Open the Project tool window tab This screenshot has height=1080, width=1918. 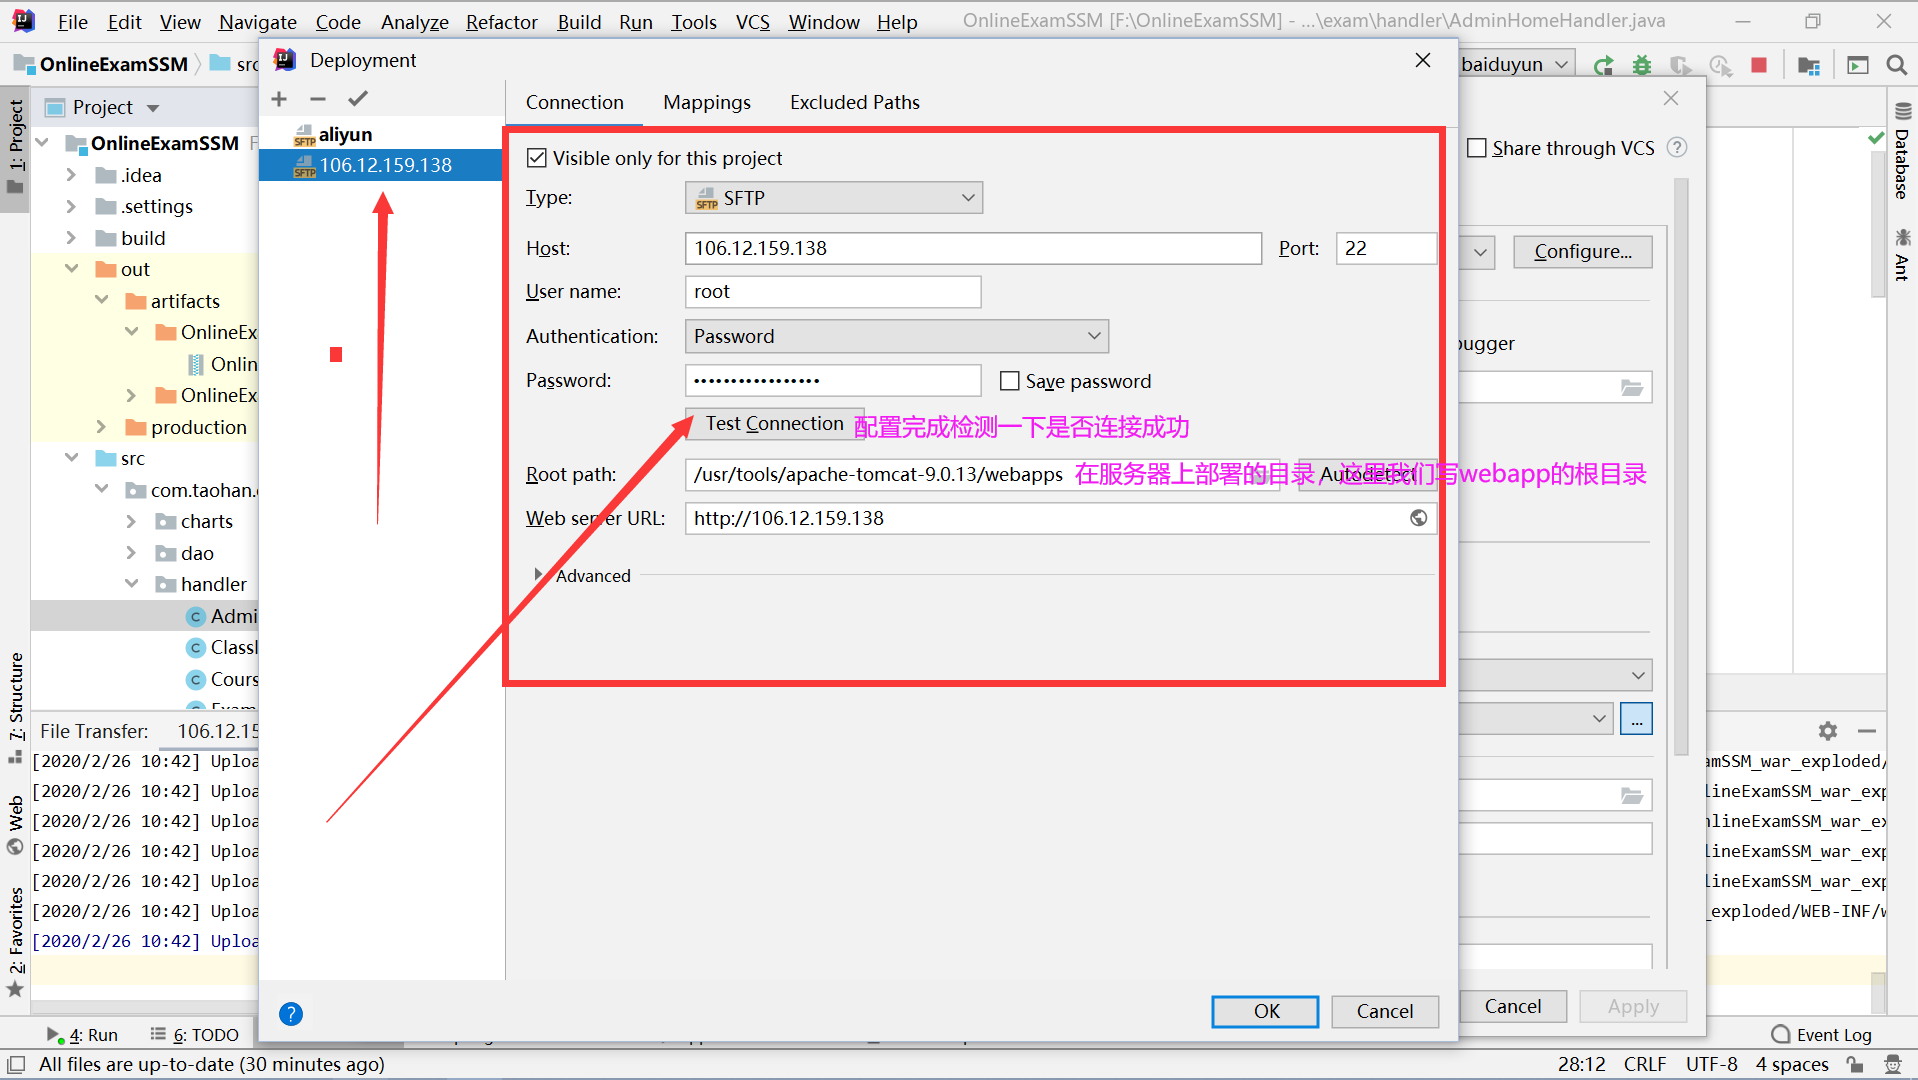coord(16,148)
